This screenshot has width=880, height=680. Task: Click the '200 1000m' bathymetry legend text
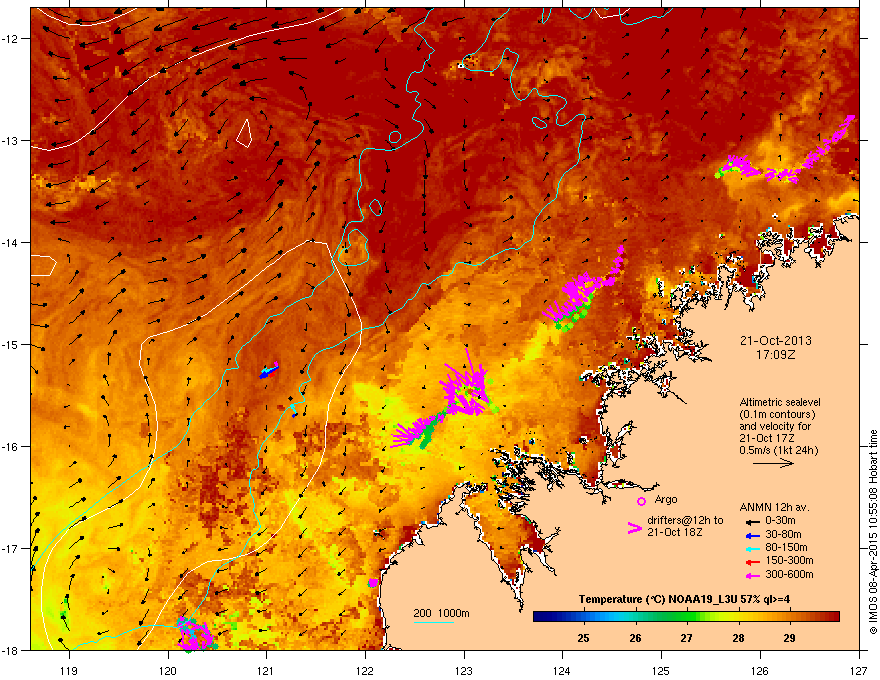coord(442,613)
